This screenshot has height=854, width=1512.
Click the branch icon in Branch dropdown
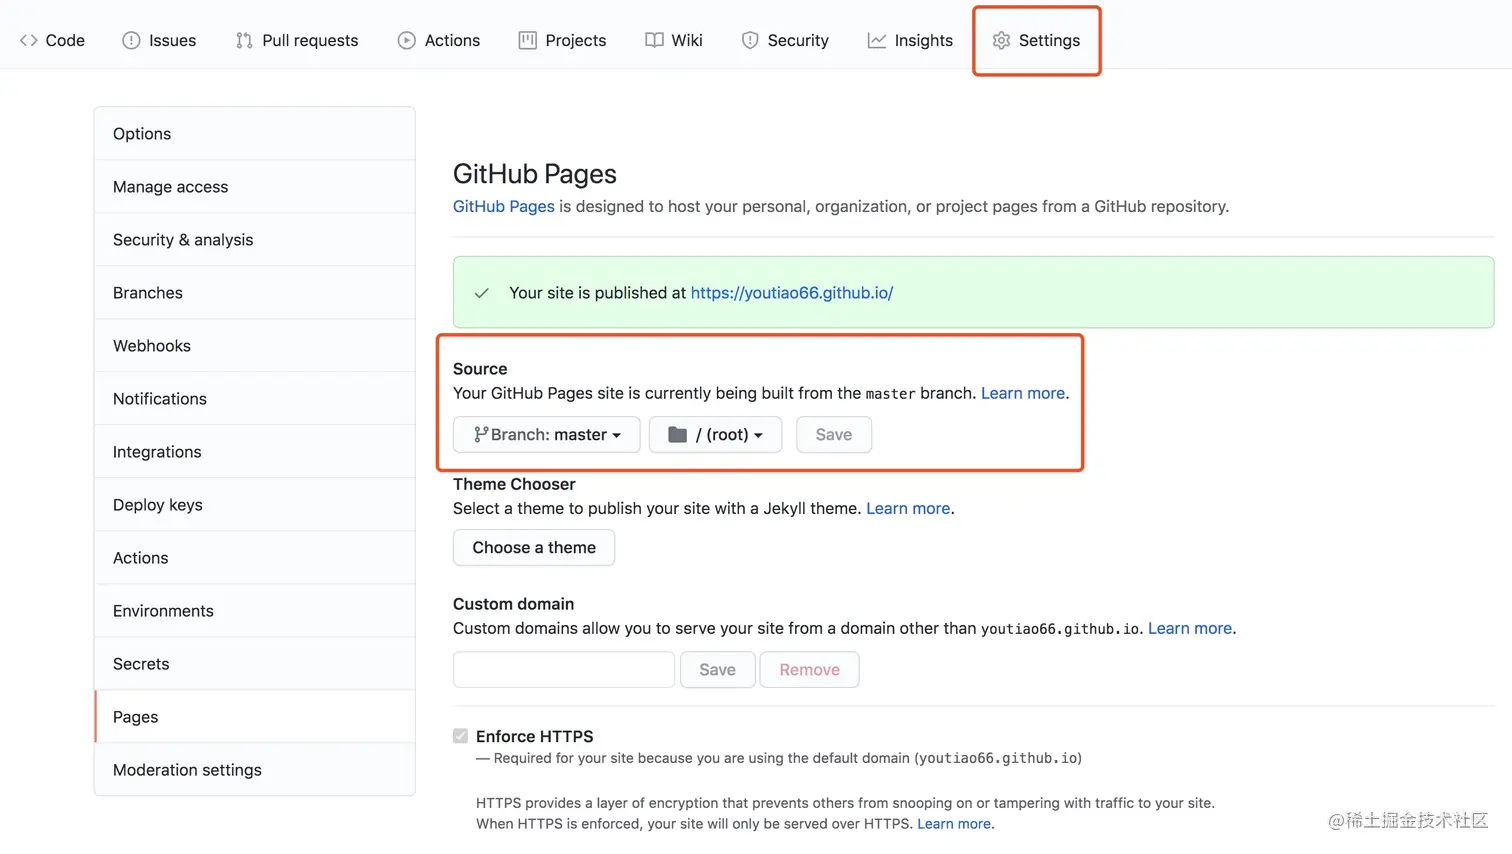point(481,434)
